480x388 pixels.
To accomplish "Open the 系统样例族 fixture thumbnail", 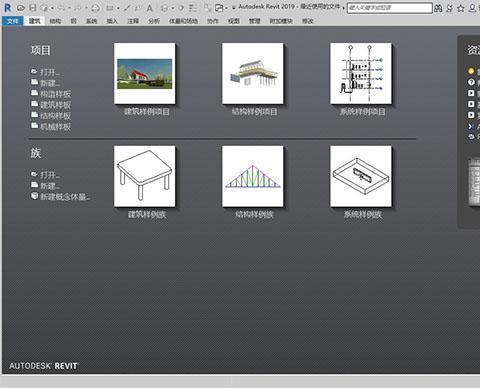I will (361, 176).
